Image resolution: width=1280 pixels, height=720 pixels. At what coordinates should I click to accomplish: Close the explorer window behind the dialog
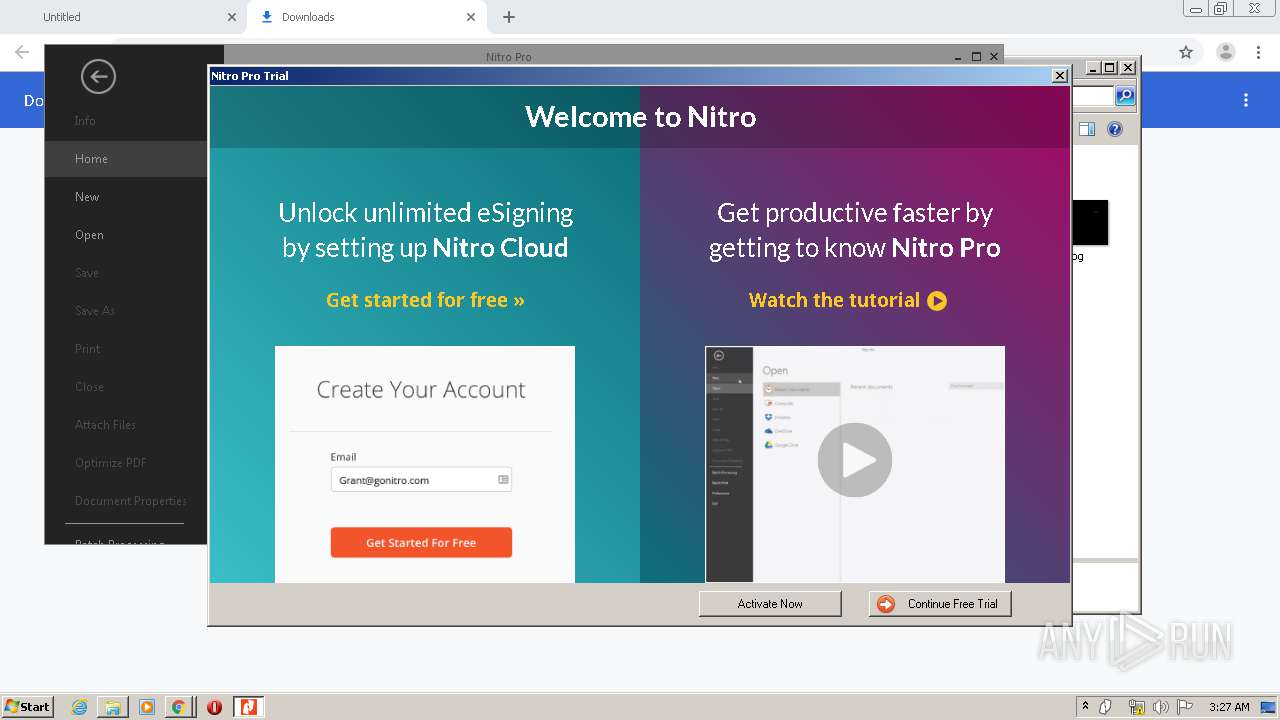pos(1128,68)
